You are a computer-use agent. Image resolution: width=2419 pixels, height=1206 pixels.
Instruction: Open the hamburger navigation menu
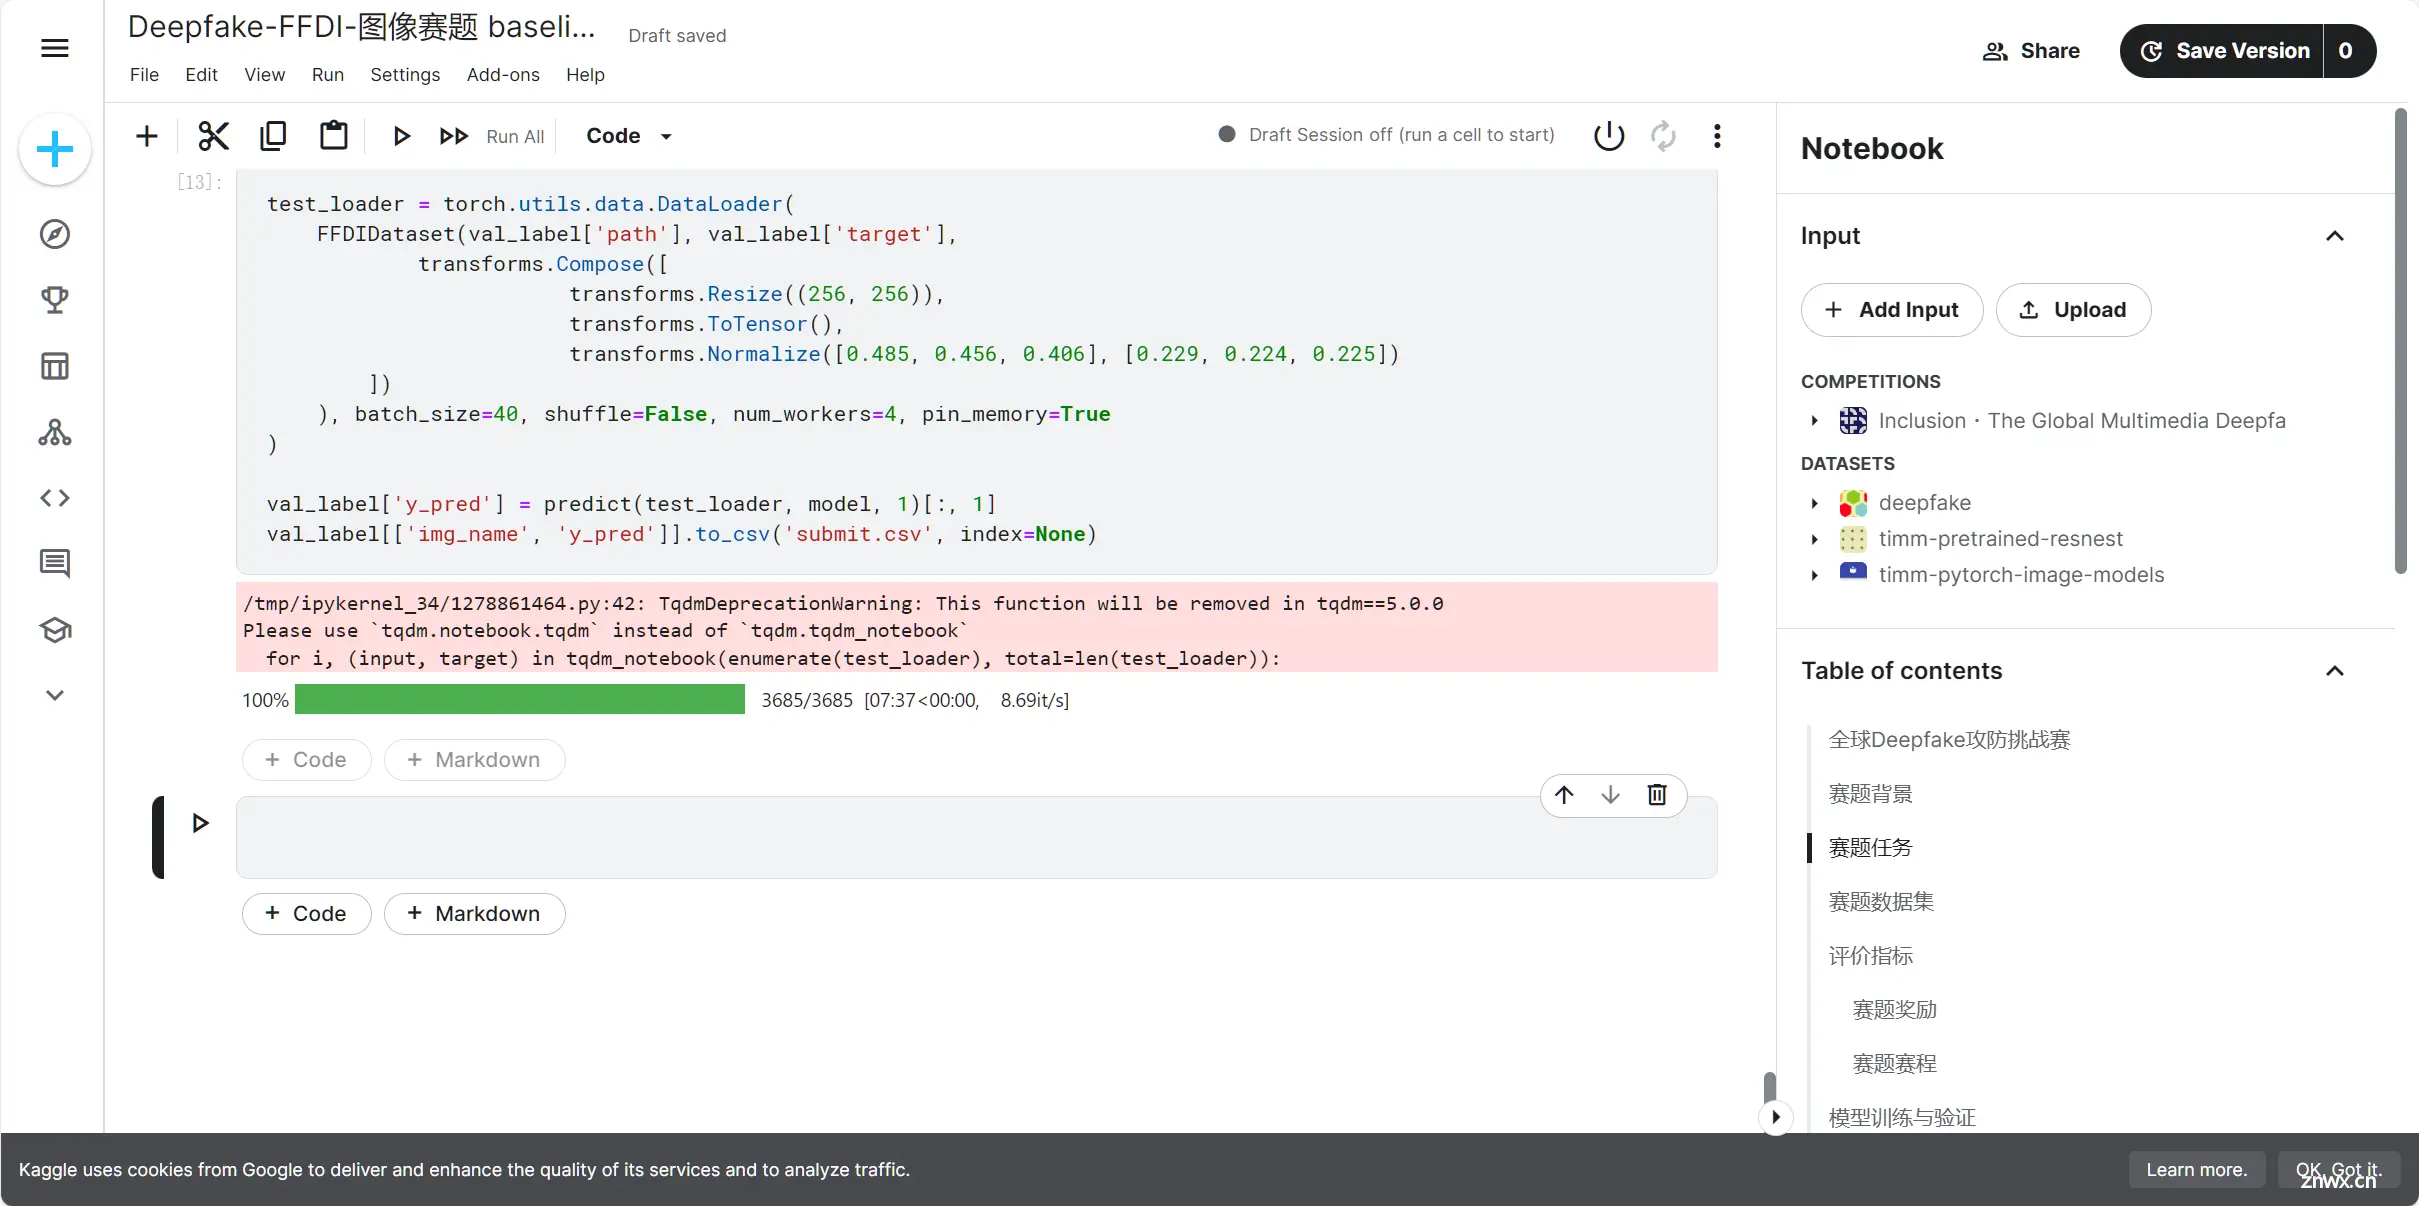[55, 48]
